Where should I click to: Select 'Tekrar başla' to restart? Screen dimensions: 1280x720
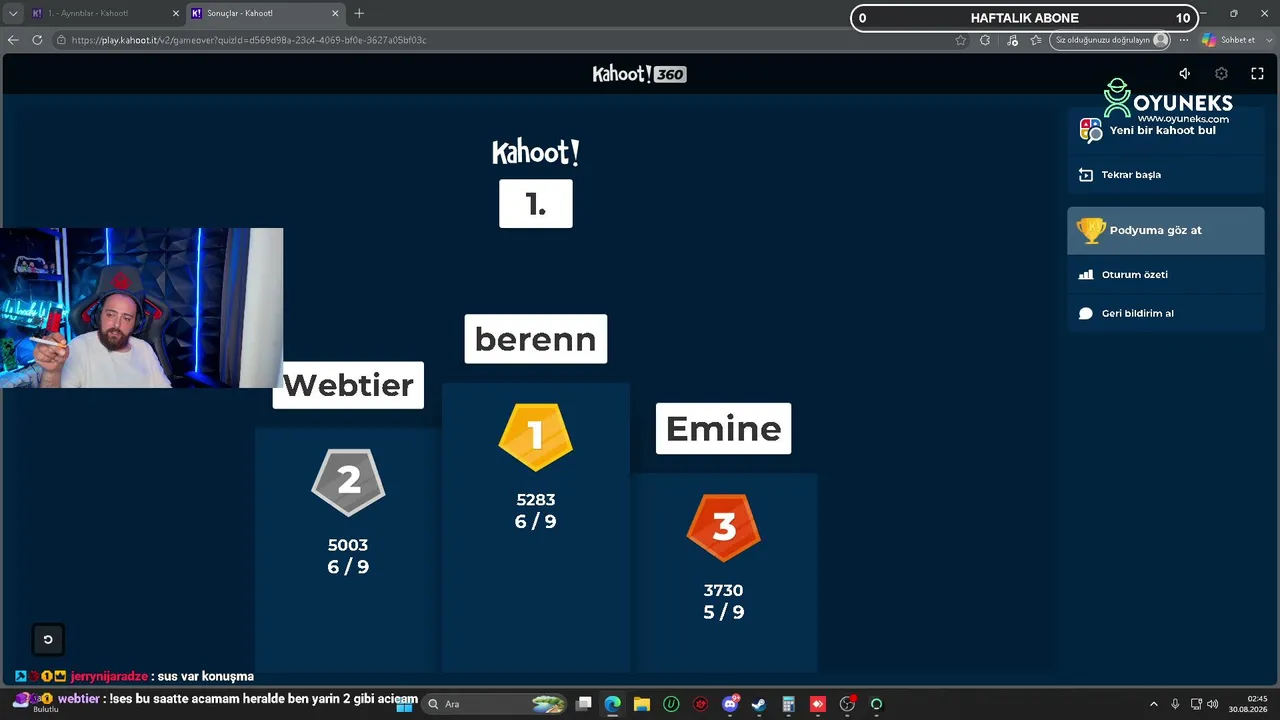click(x=1166, y=175)
